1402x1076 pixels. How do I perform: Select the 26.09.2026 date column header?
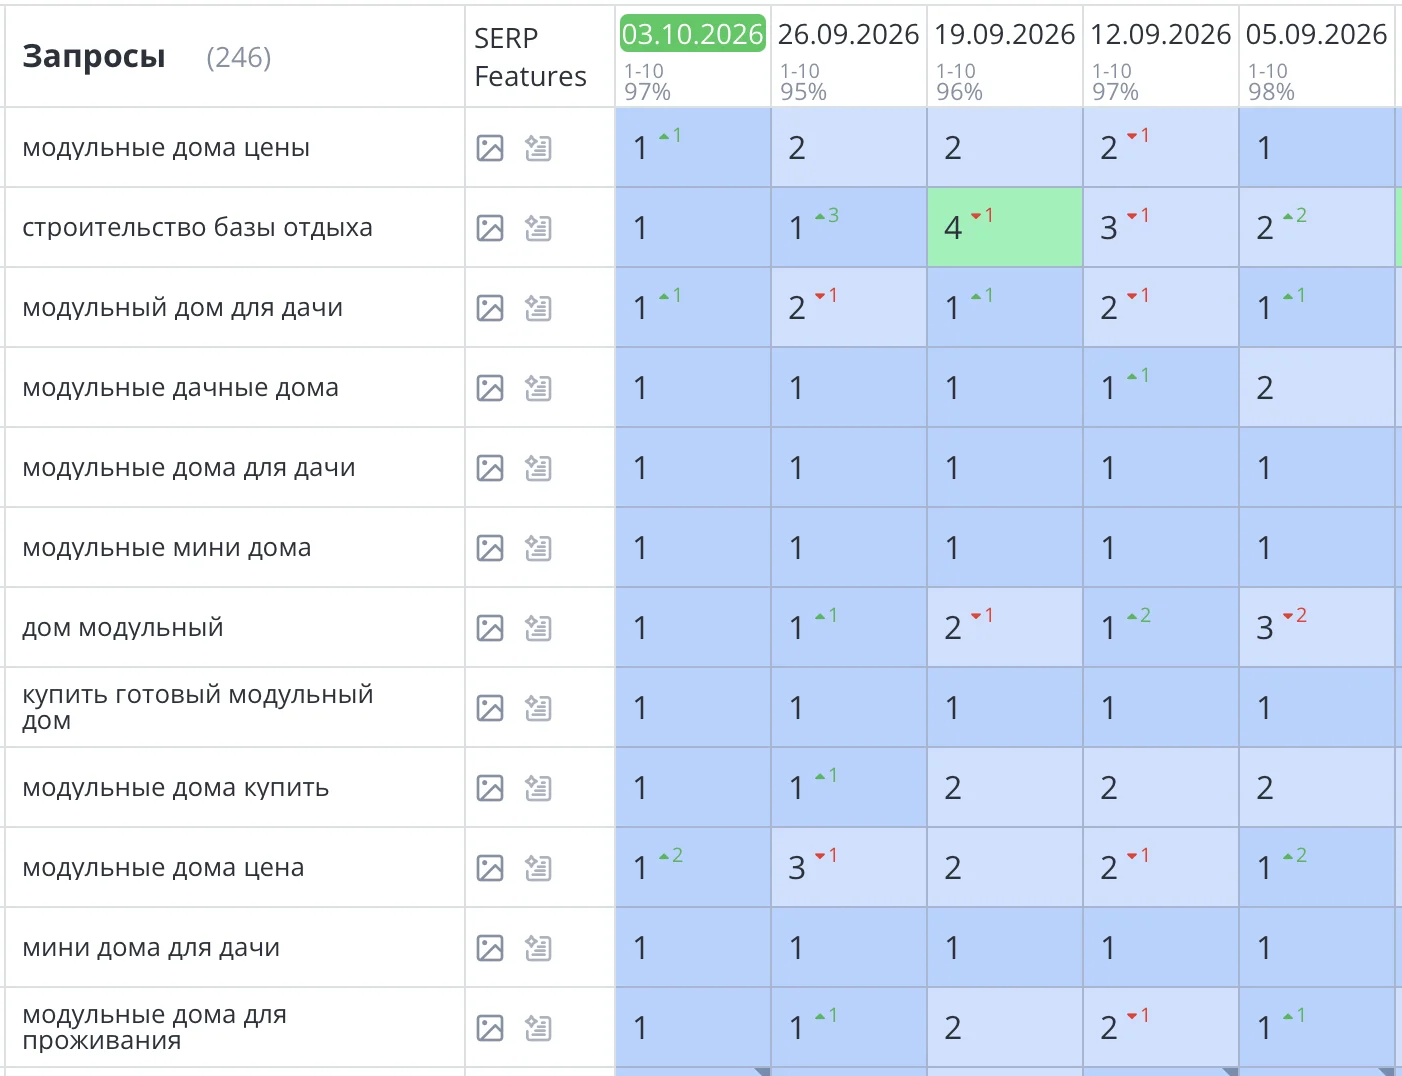pyautogui.click(x=848, y=34)
